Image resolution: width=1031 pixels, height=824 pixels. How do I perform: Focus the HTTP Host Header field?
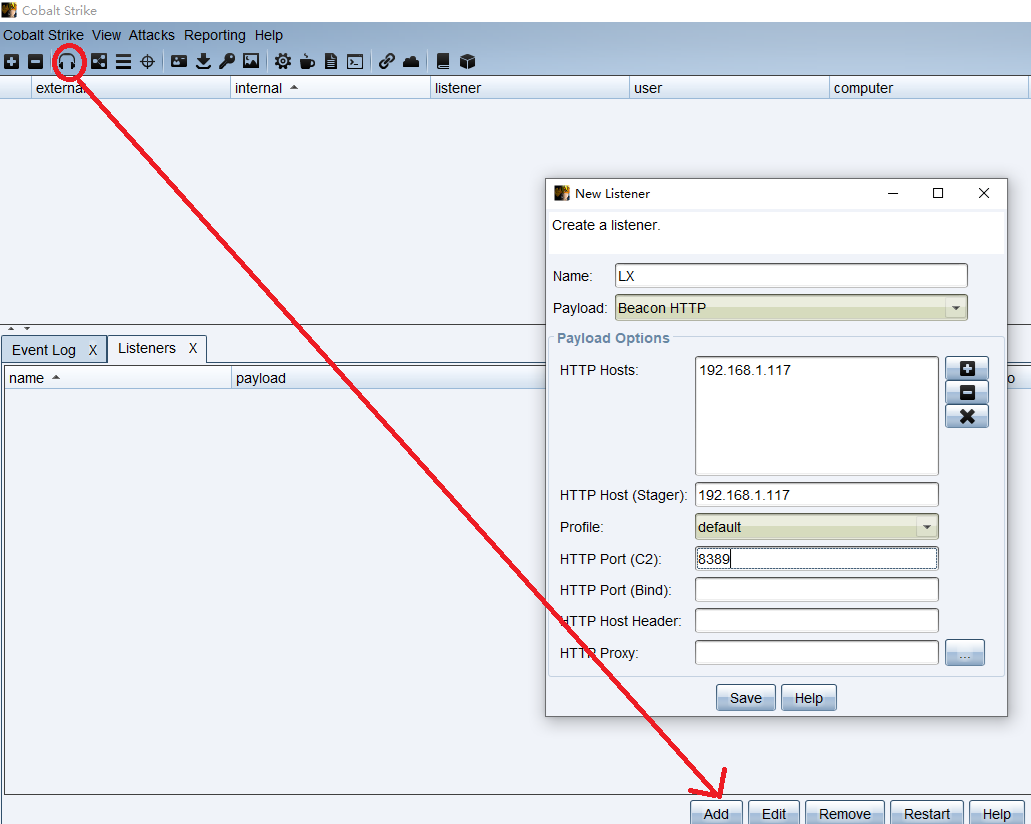pyautogui.click(x=817, y=621)
